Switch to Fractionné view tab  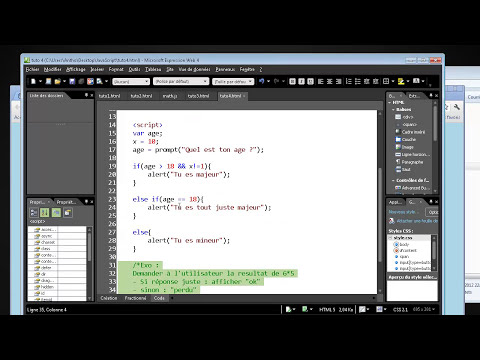[135, 298]
